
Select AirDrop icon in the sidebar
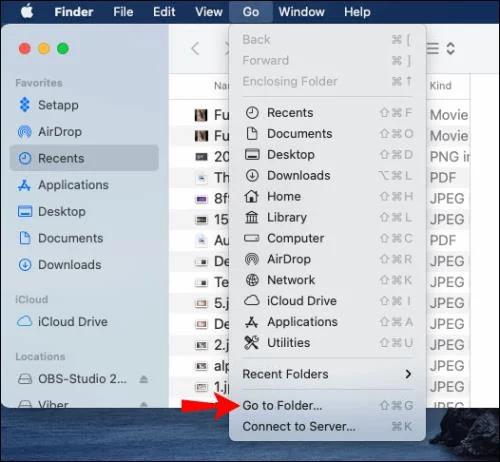[24, 132]
